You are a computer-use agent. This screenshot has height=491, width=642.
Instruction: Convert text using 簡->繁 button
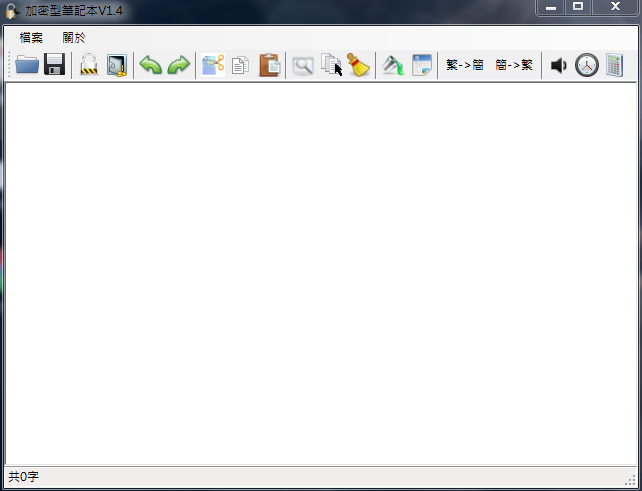coord(514,65)
